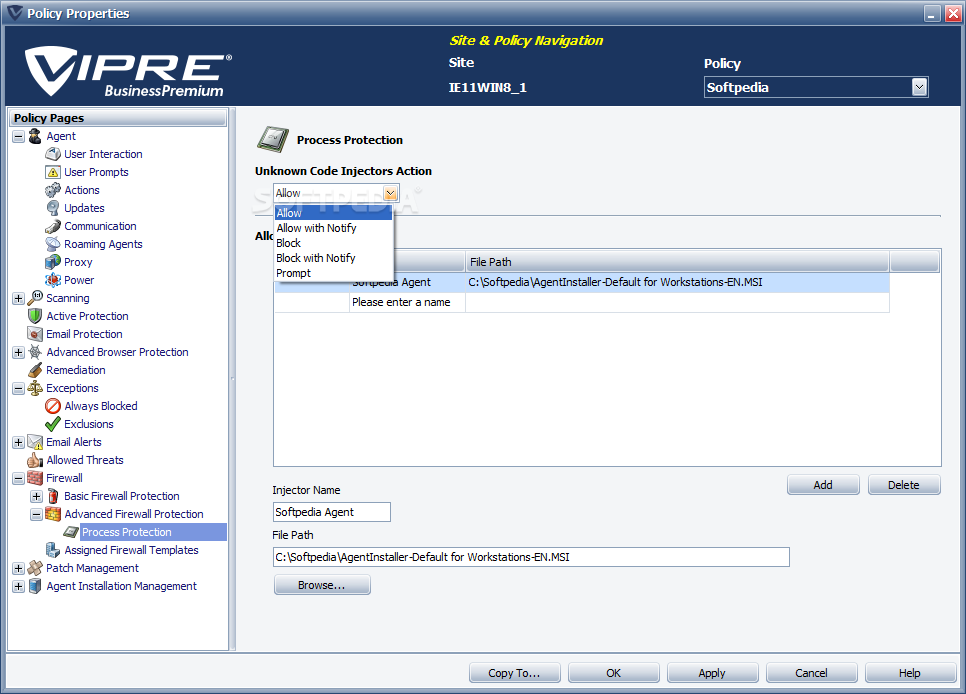This screenshot has height=694, width=966.
Task: Click the Cancel button
Action: tap(811, 673)
